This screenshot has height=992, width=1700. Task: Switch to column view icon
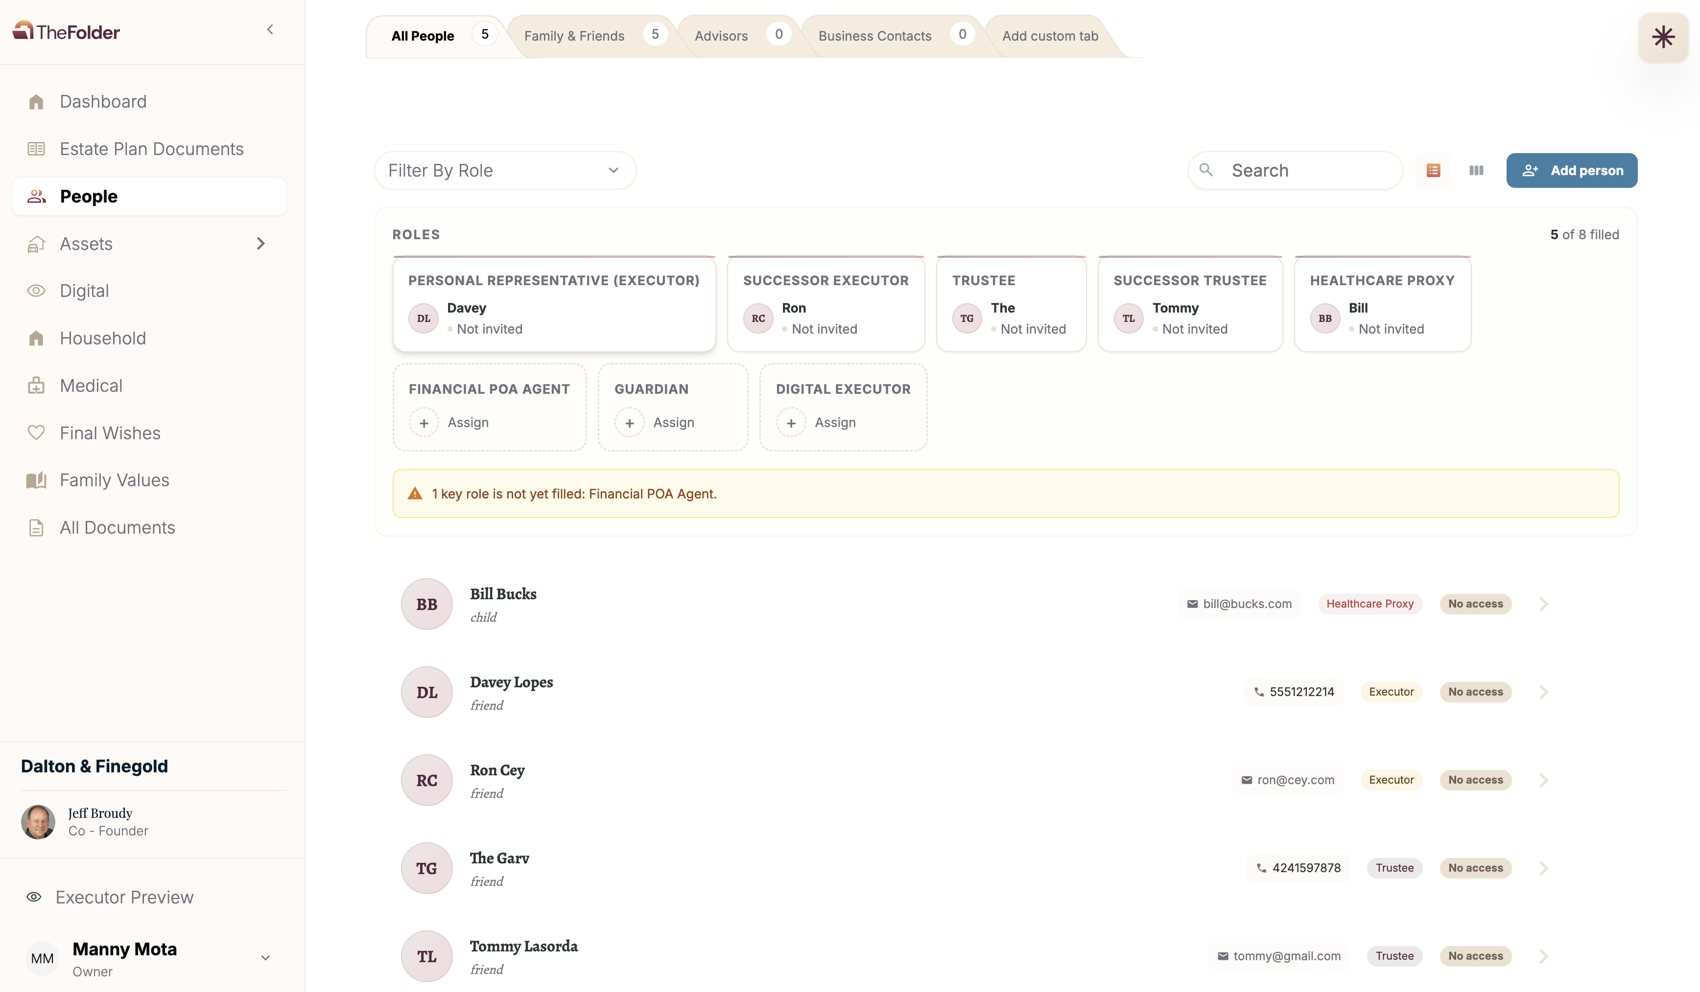pyautogui.click(x=1476, y=171)
